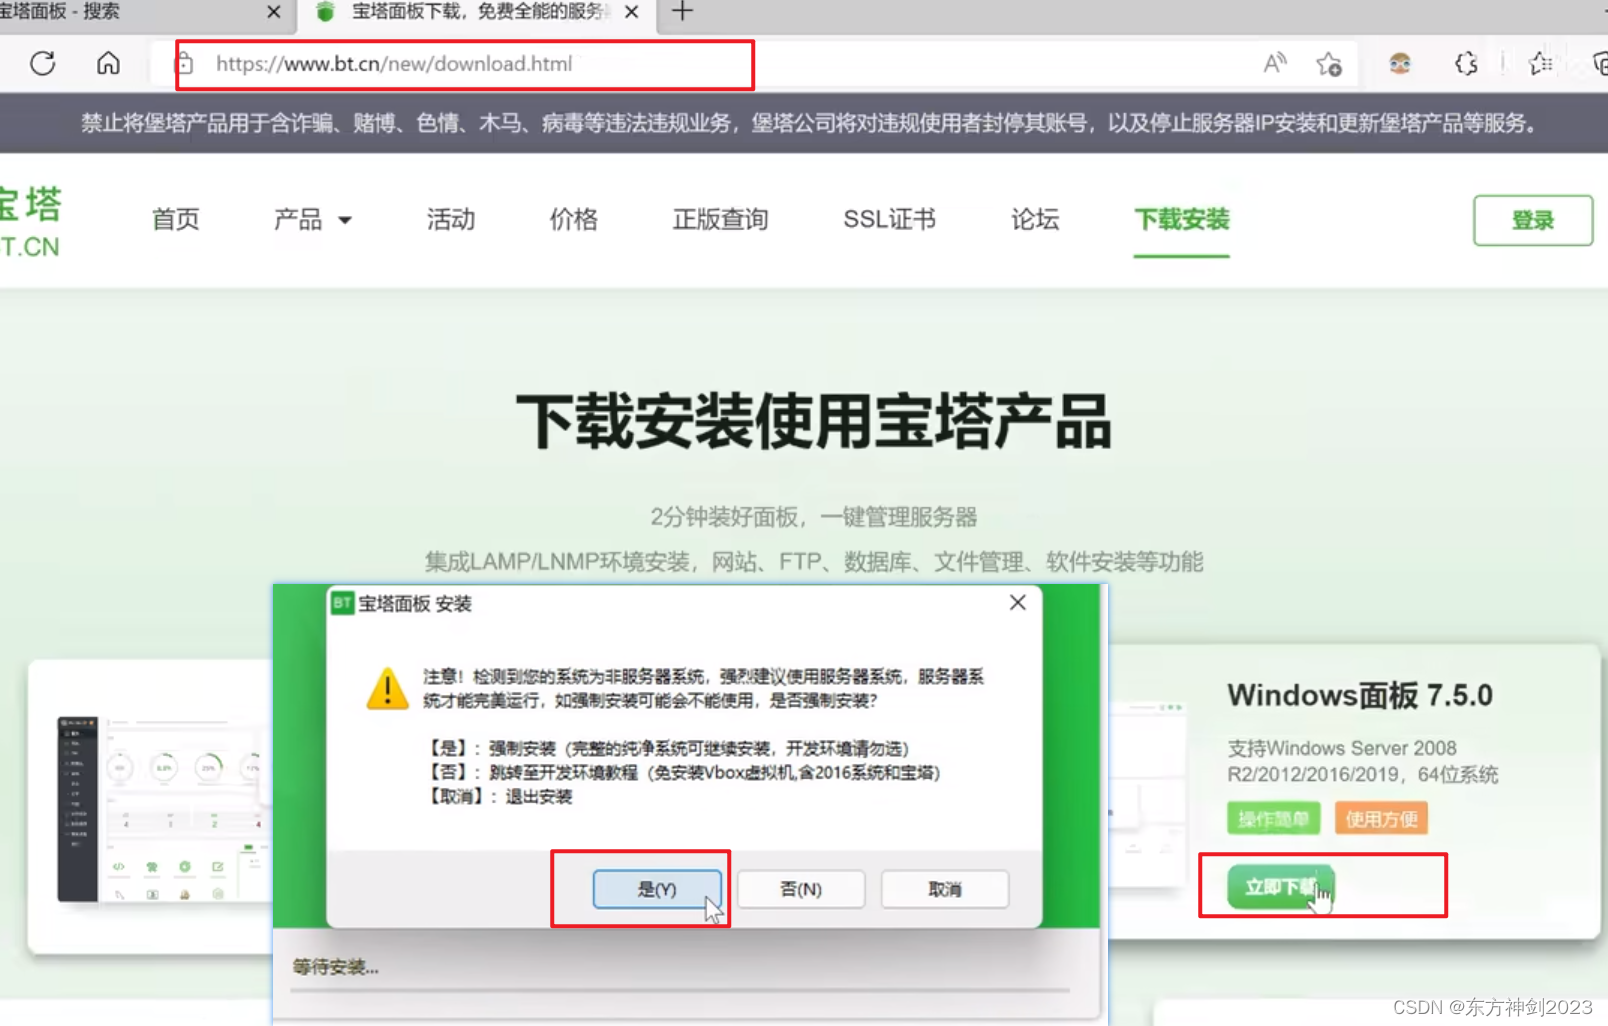This screenshot has height=1026, width=1608.
Task: Select 下载安装 navigation item
Action: click(x=1181, y=219)
